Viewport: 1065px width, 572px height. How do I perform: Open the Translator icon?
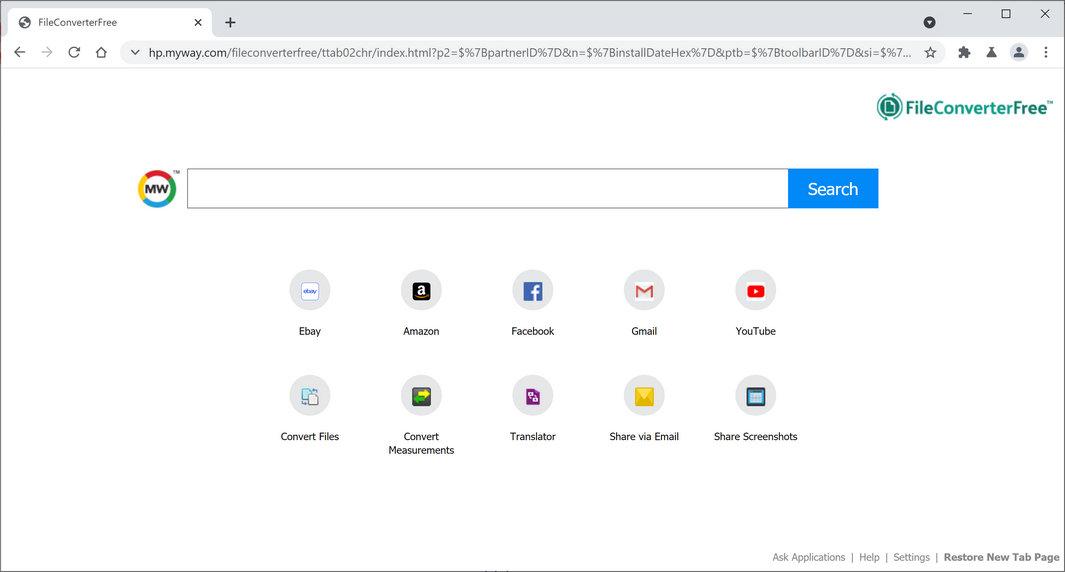tap(532, 395)
